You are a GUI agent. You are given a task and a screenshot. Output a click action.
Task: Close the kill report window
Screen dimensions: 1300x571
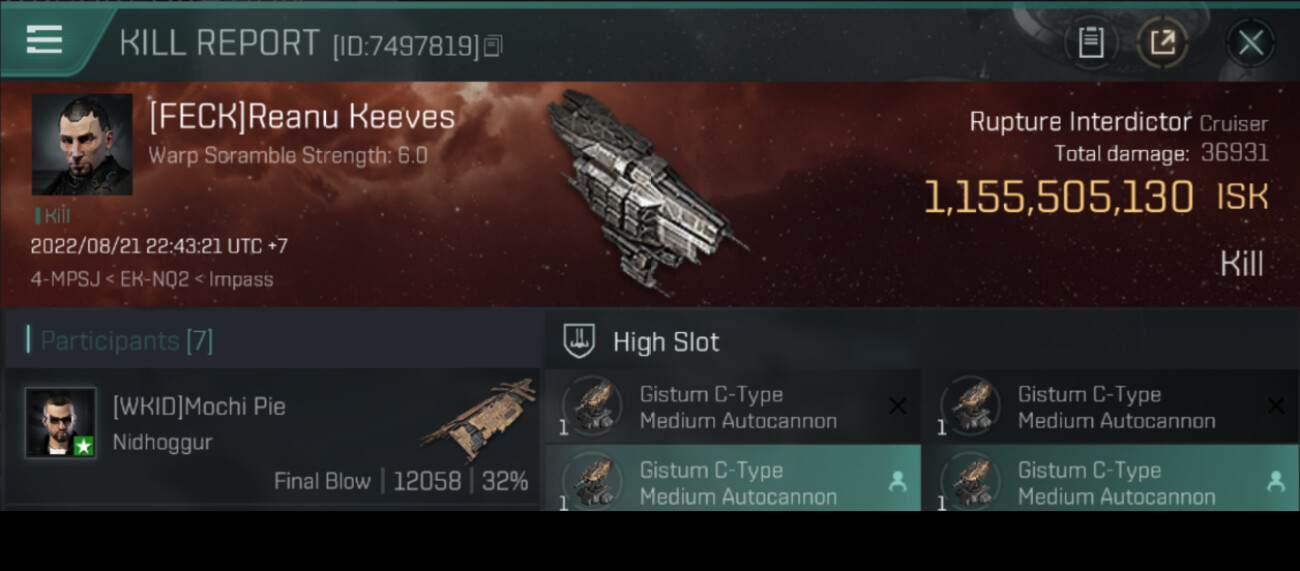(1250, 42)
